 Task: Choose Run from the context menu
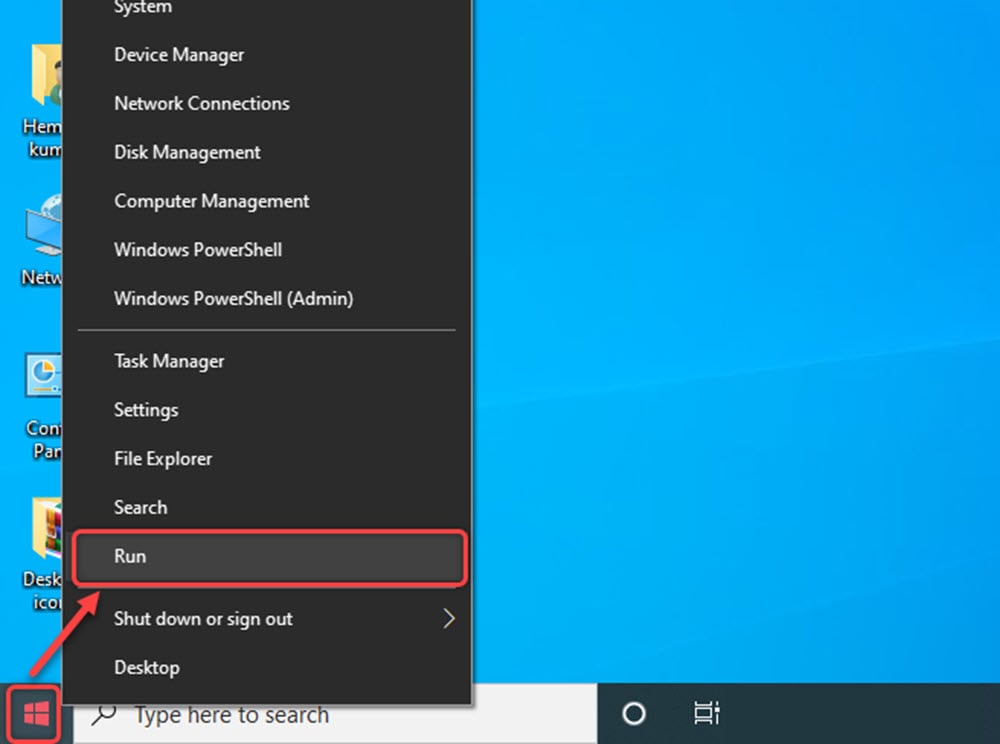[x=269, y=557]
